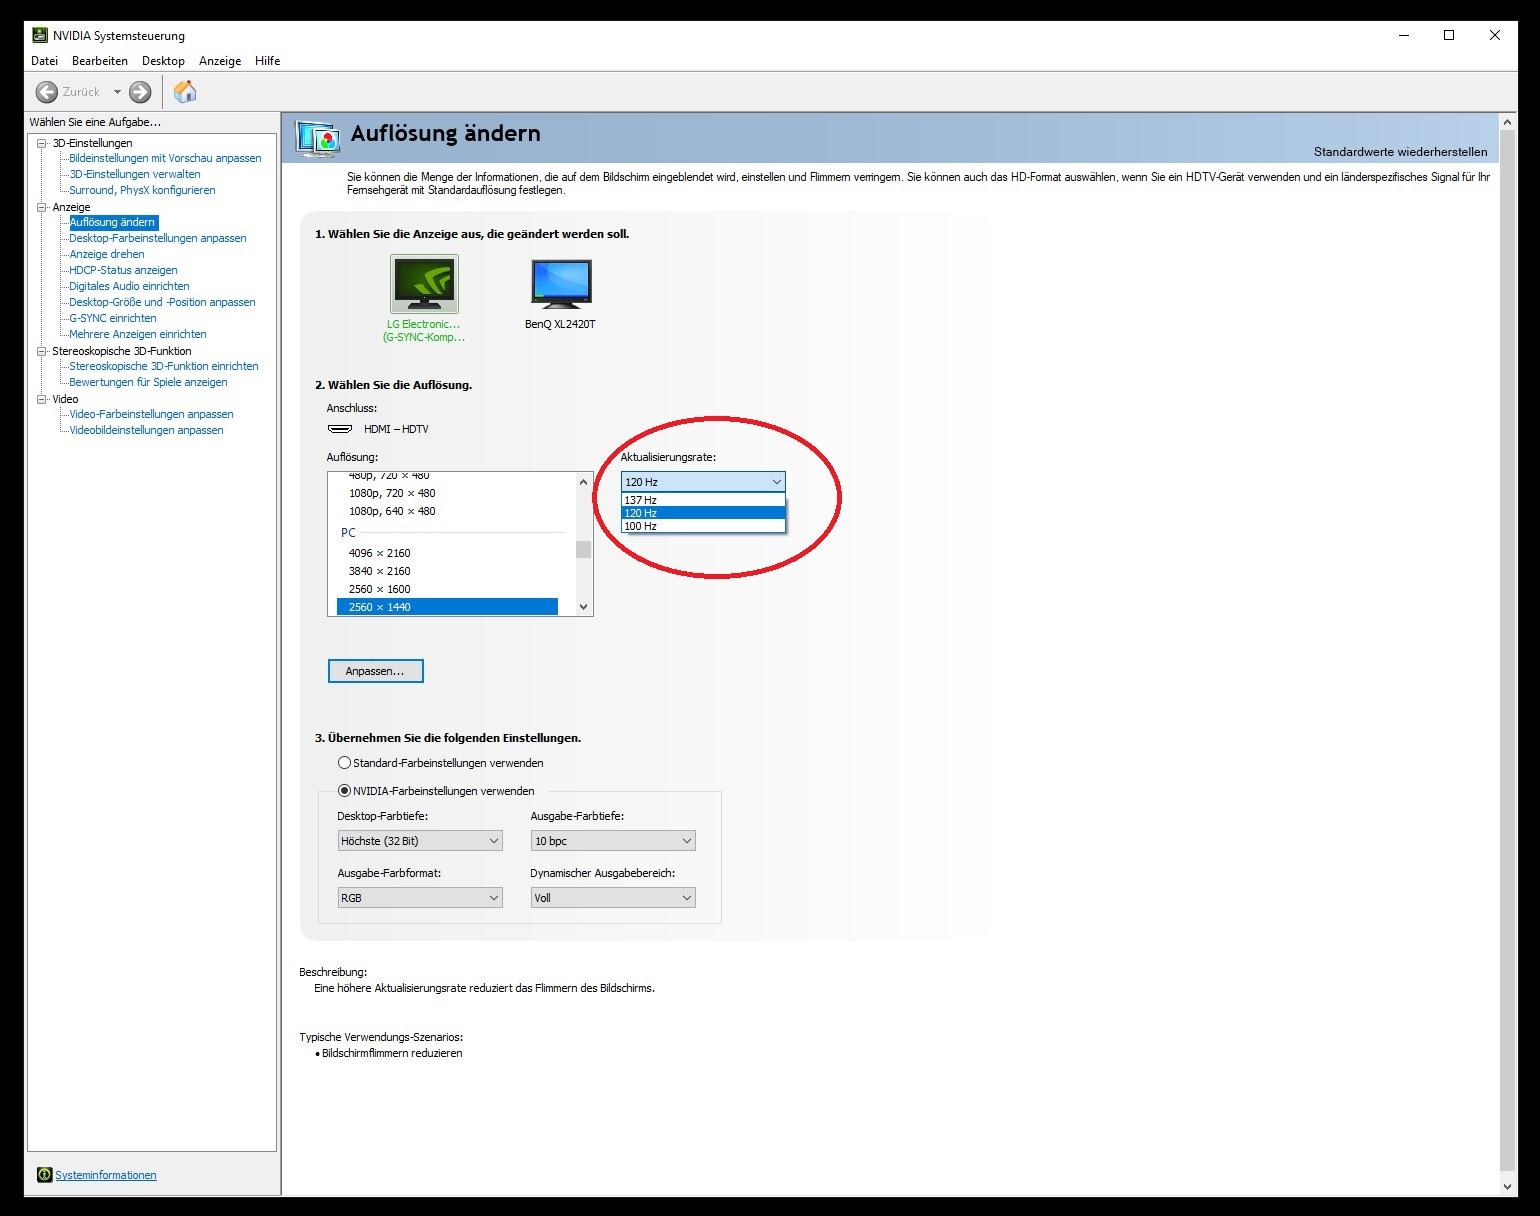The height and width of the screenshot is (1216, 1540).
Task: Click Standardwerte wiederherstellen link
Action: (x=1400, y=152)
